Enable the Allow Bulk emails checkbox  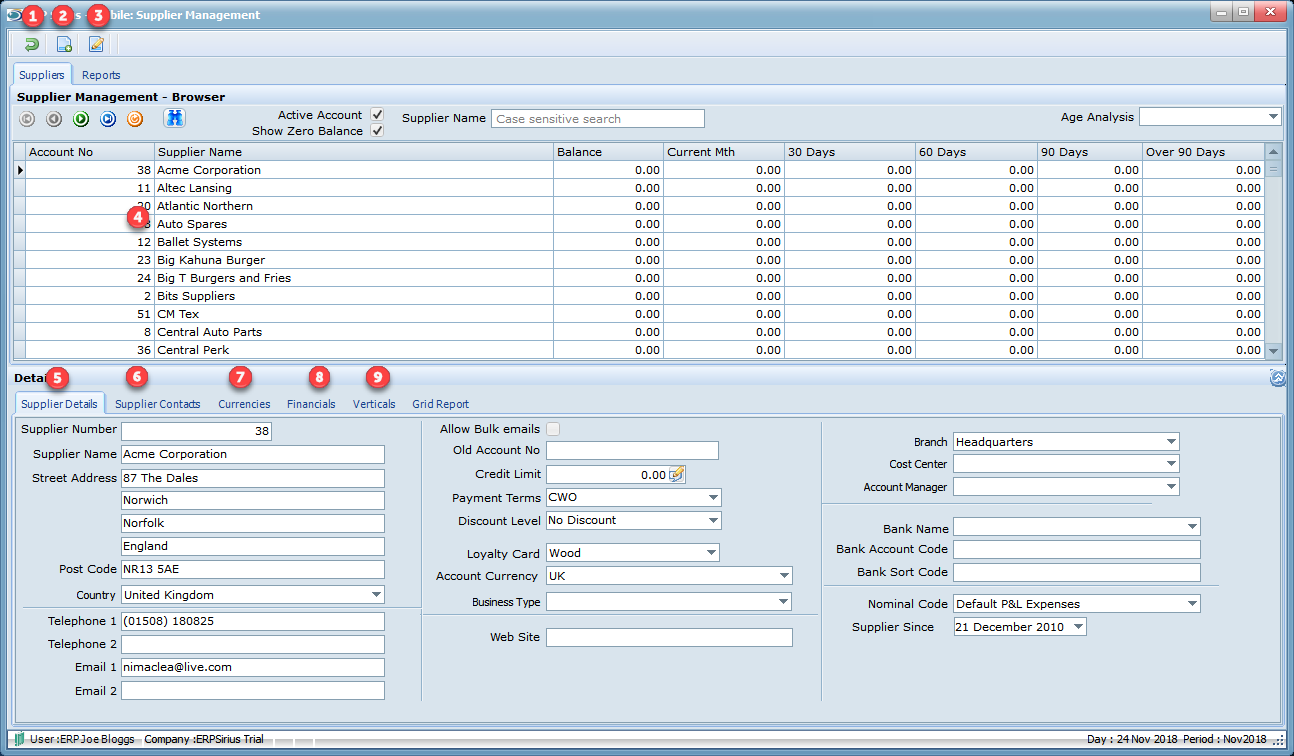[553, 429]
